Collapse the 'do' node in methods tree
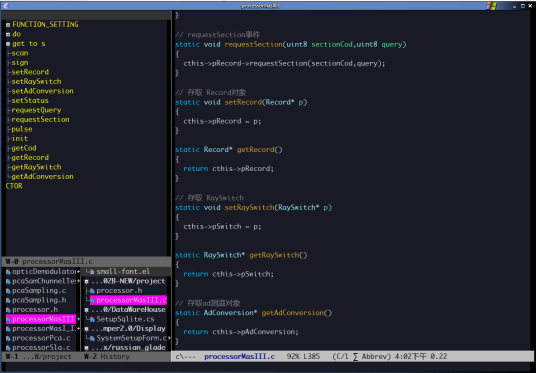The width and height of the screenshot is (536, 373). coord(8,34)
